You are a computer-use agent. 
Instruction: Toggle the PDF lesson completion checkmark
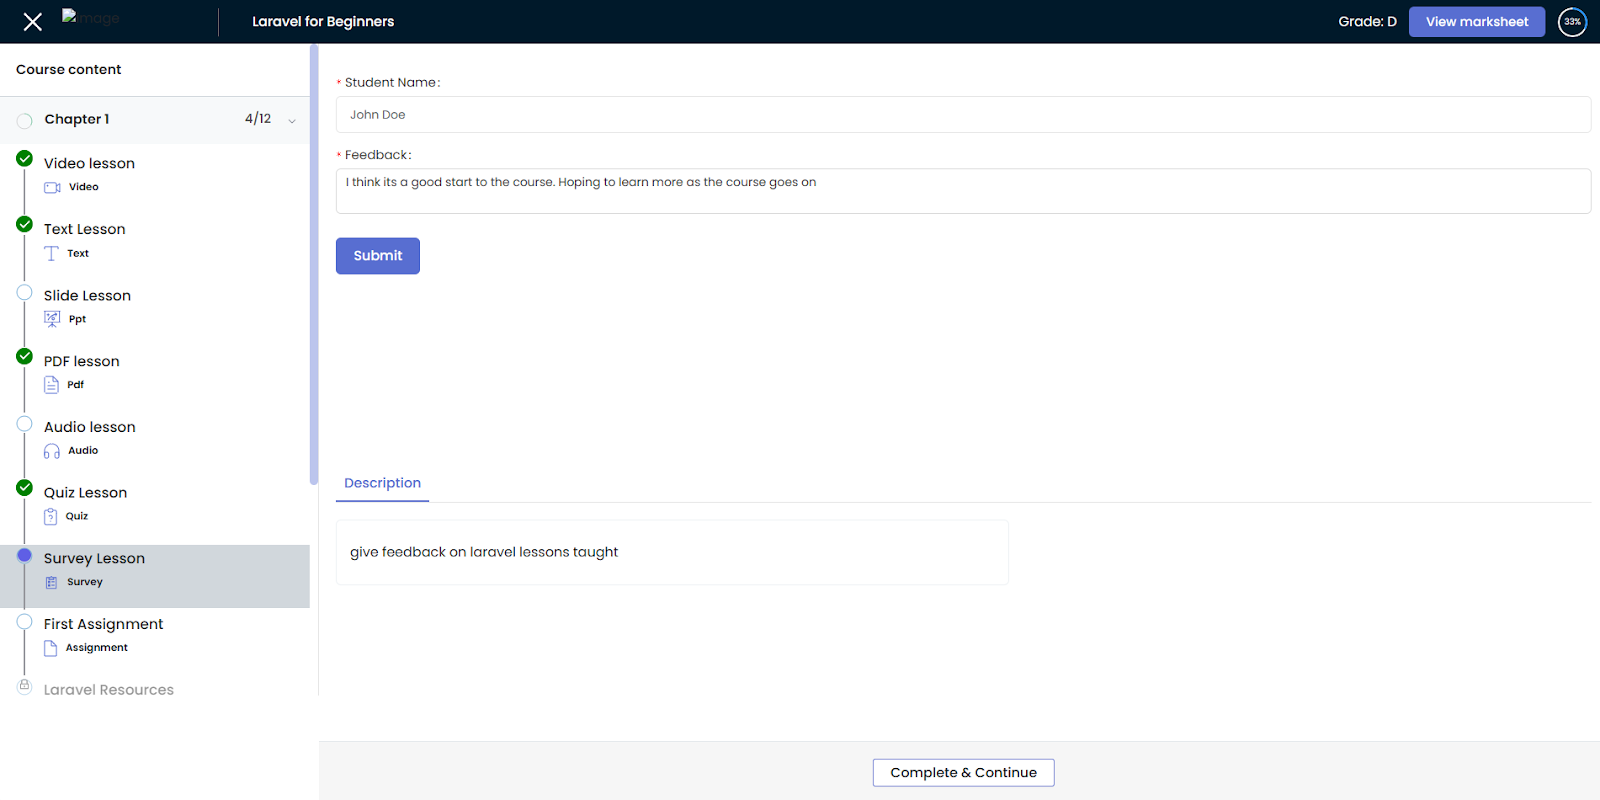[25, 356]
